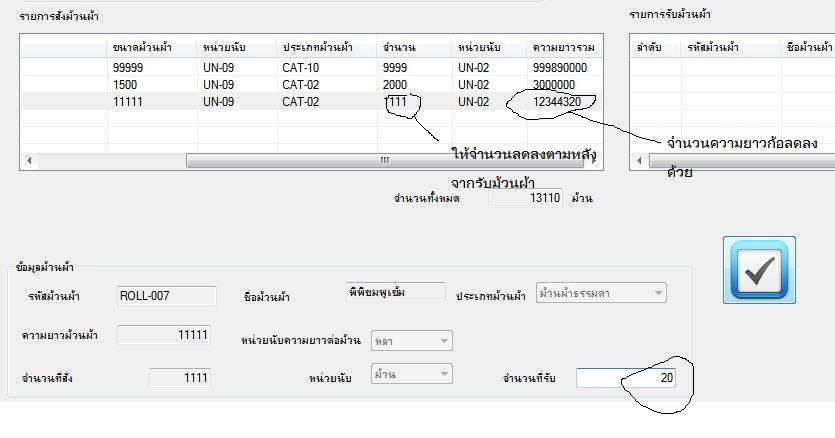This screenshot has height=438, width=835.
Task: Click left scroll arrow of order list
Action: tap(29, 160)
